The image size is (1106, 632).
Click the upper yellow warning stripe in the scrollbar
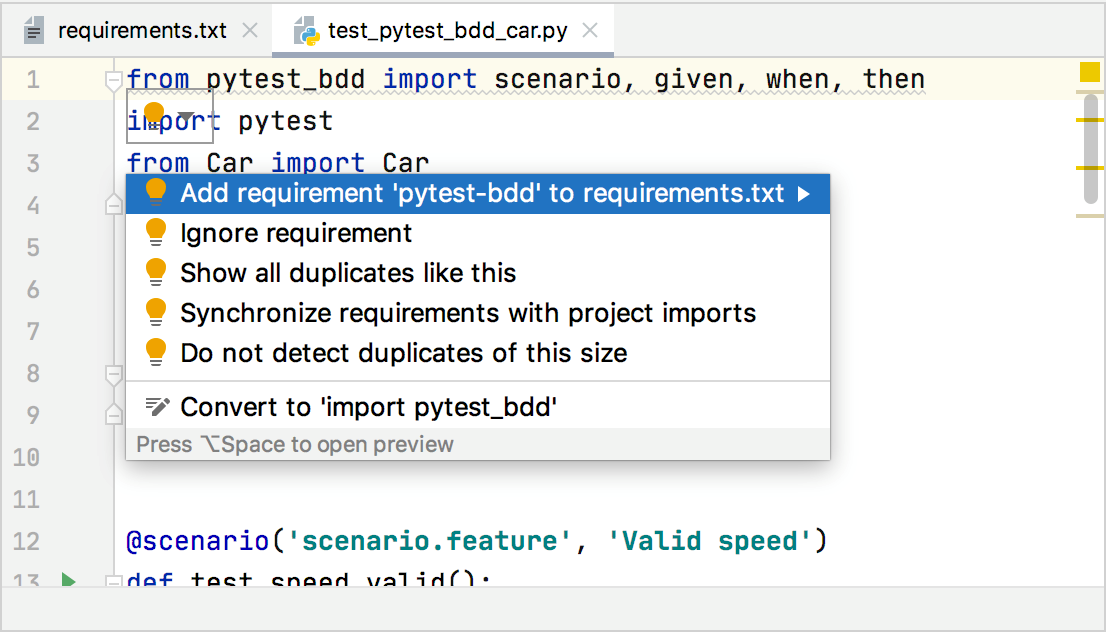(1089, 119)
